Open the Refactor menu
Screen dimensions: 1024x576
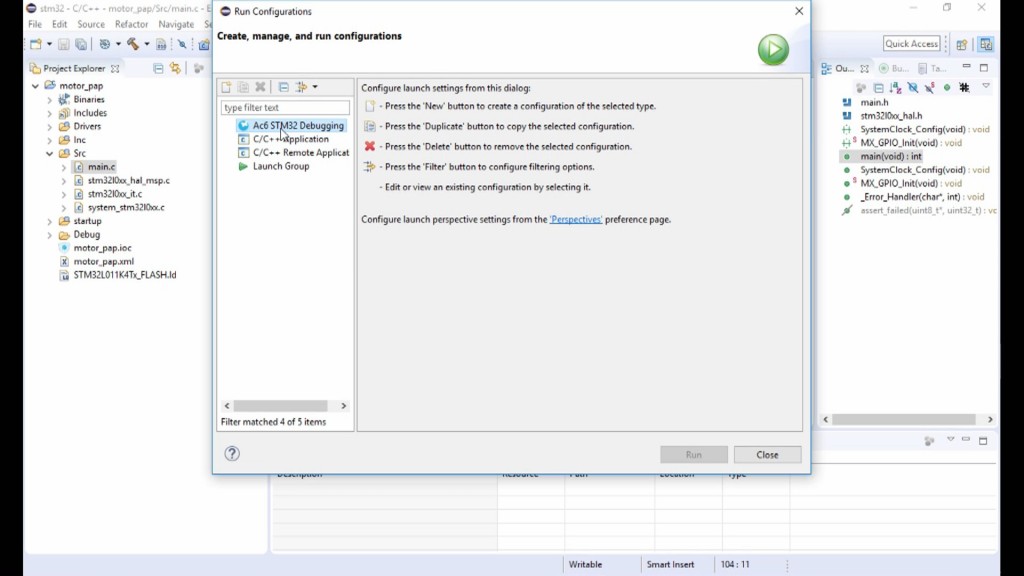131,24
